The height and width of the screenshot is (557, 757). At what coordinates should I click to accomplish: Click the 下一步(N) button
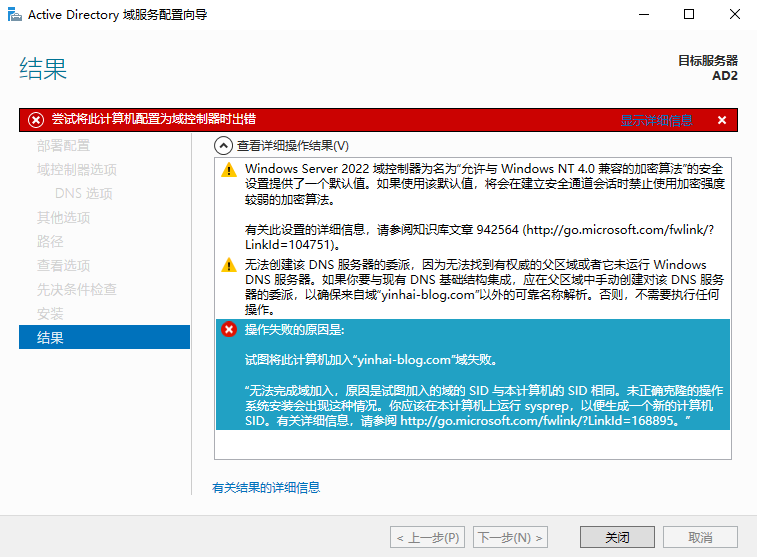(510, 537)
